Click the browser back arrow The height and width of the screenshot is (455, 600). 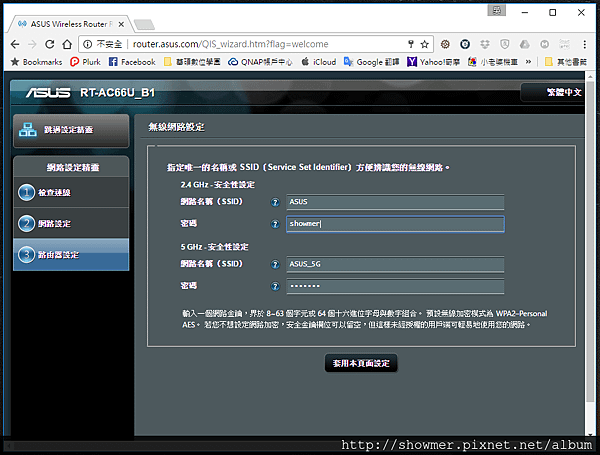click(15, 44)
